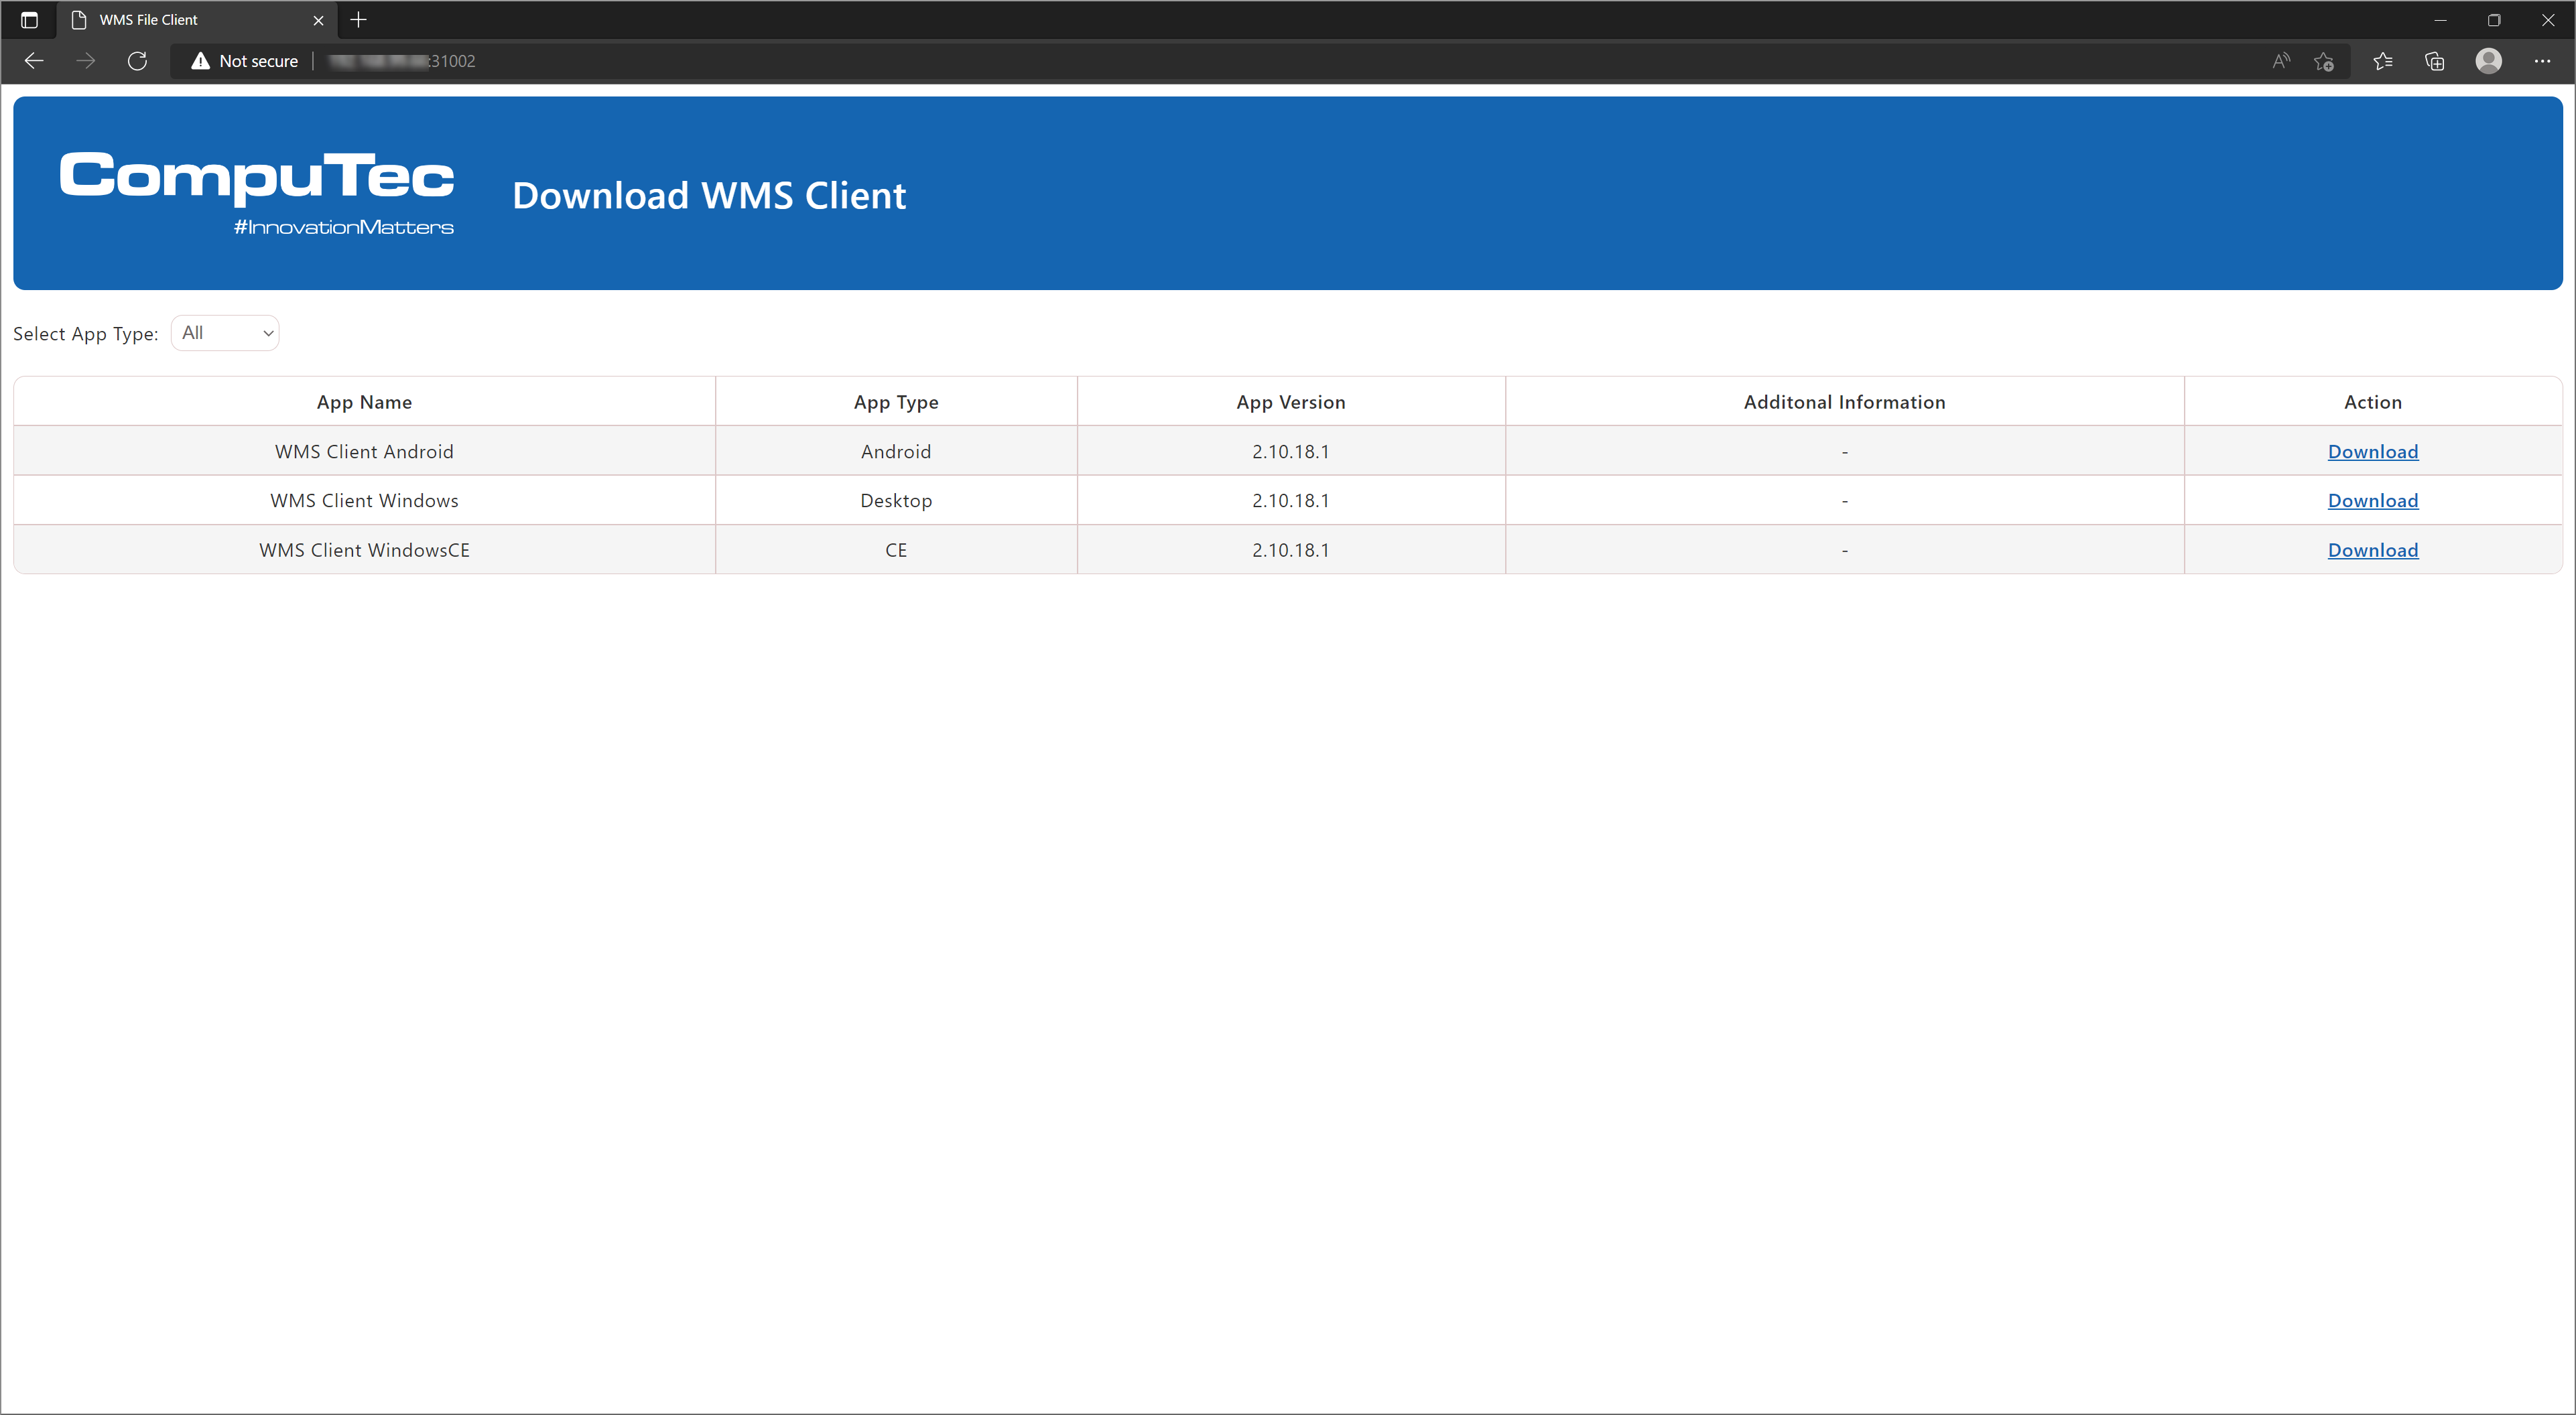2576x1415 pixels.
Task: Click the CE app type cell
Action: (896, 550)
